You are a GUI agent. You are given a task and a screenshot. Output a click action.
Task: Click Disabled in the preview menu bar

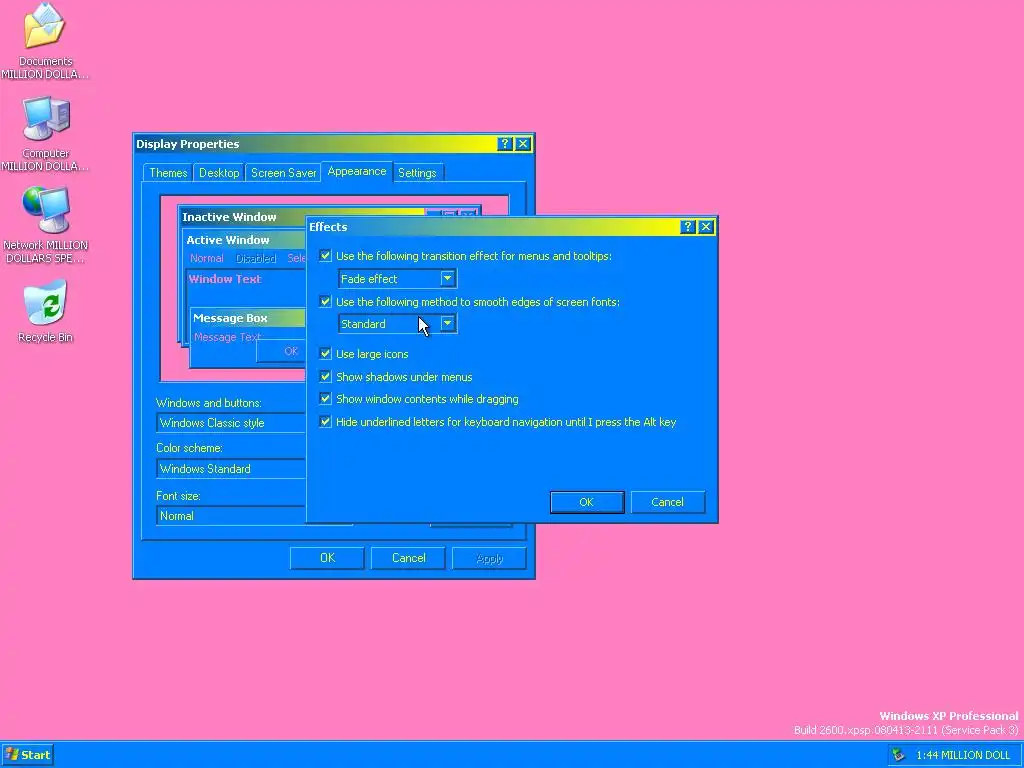(x=255, y=259)
